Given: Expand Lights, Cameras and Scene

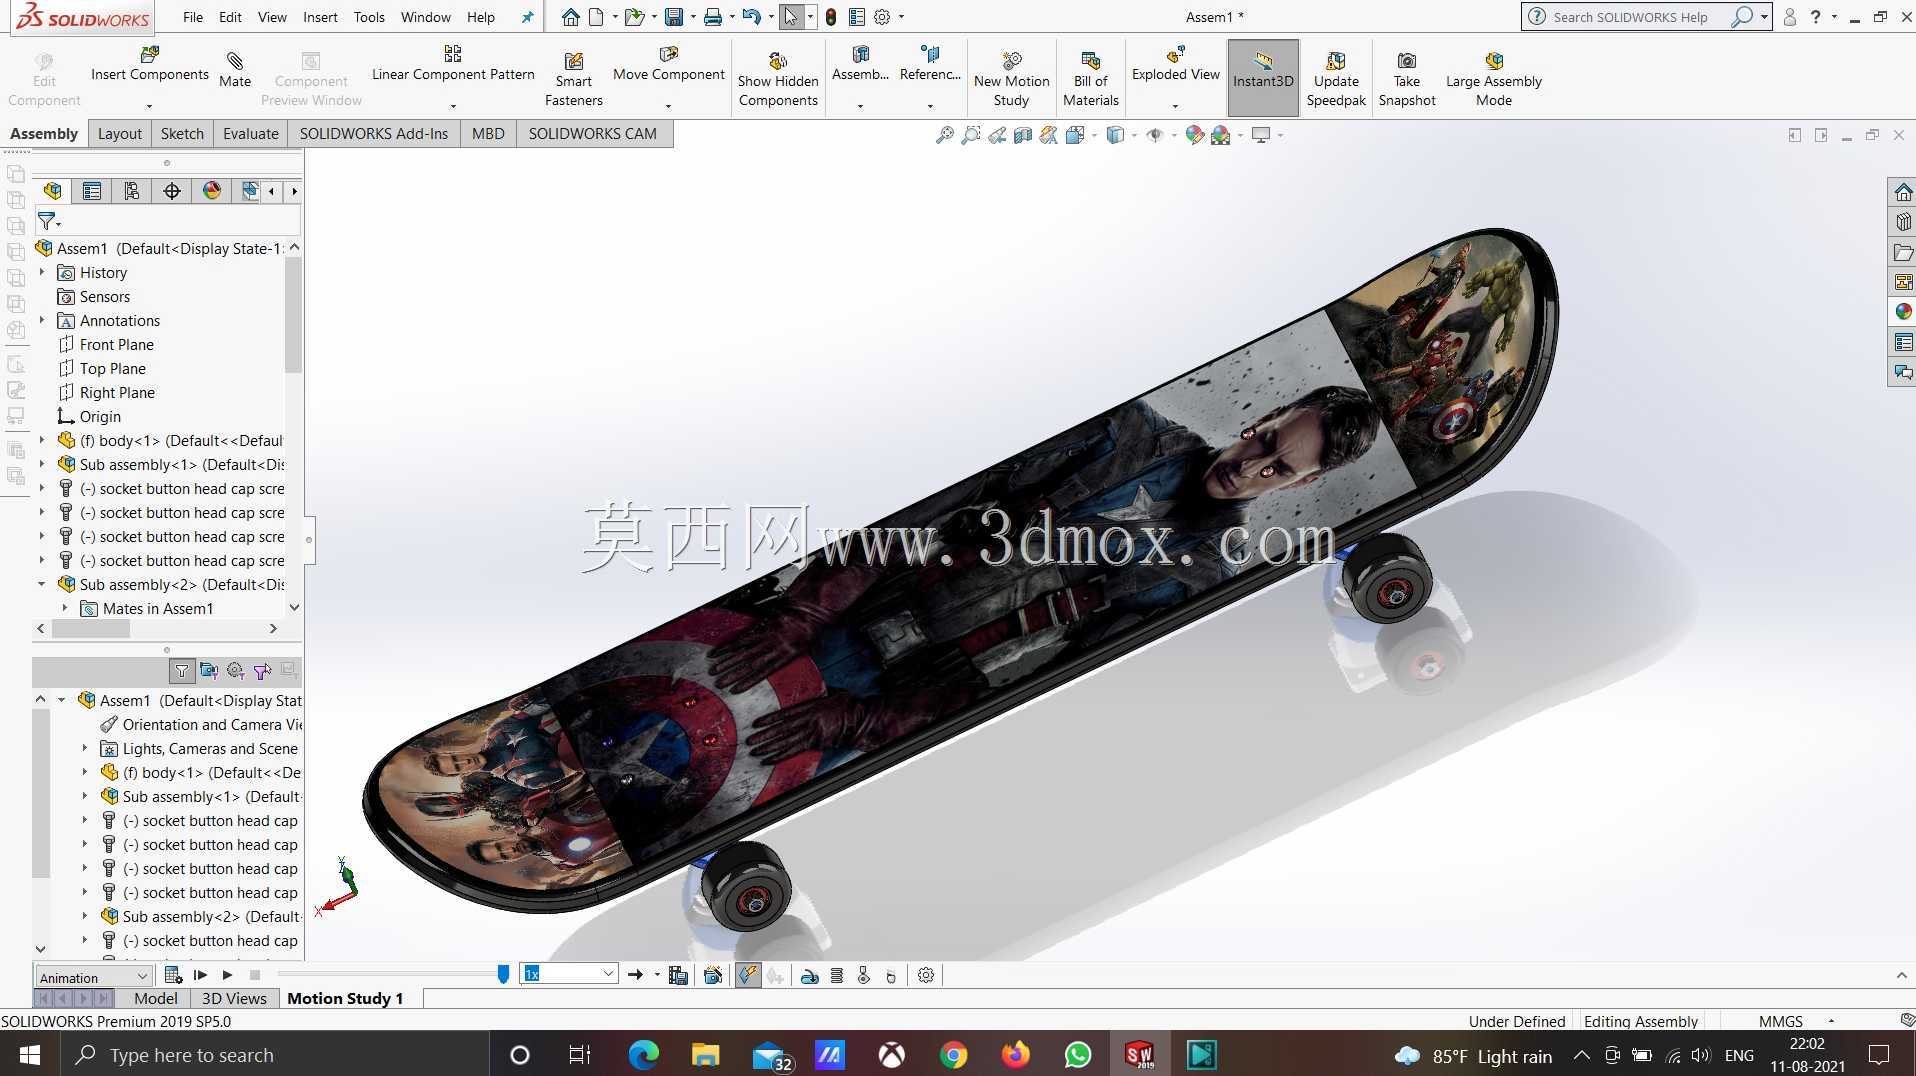Looking at the screenshot, I should [x=85, y=748].
